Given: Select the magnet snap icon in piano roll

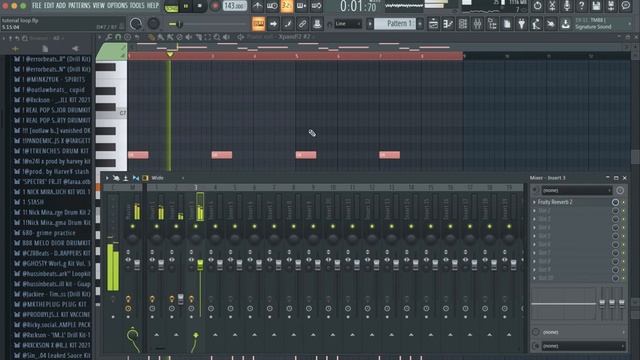Looking at the screenshot, I should pyautogui.click(x=118, y=37).
